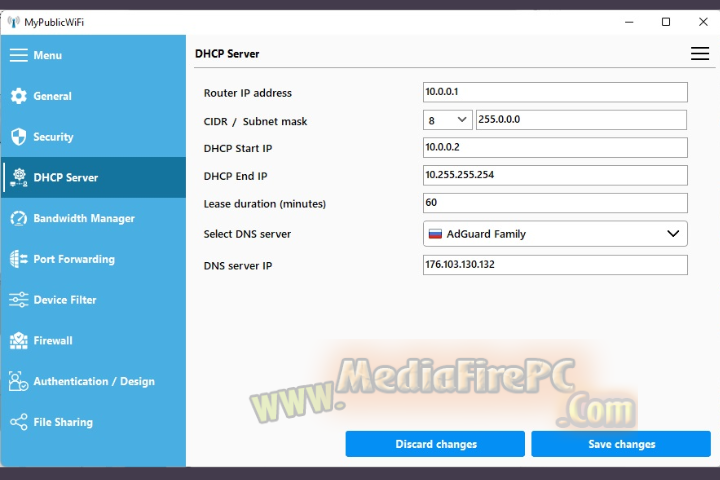Click the DNS server IP label
Viewport: 720px width, 480px height.
coord(238,265)
